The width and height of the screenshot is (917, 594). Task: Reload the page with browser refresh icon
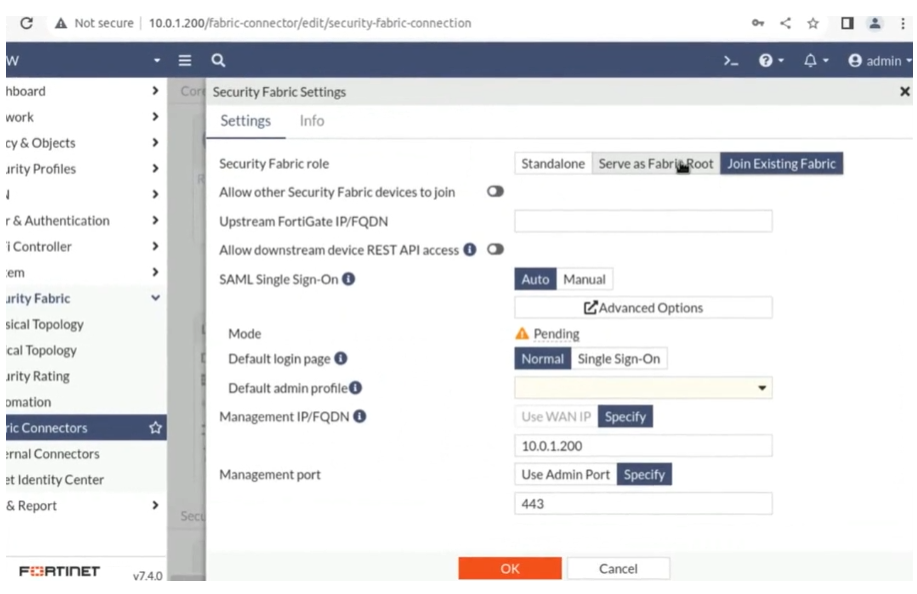(x=26, y=23)
